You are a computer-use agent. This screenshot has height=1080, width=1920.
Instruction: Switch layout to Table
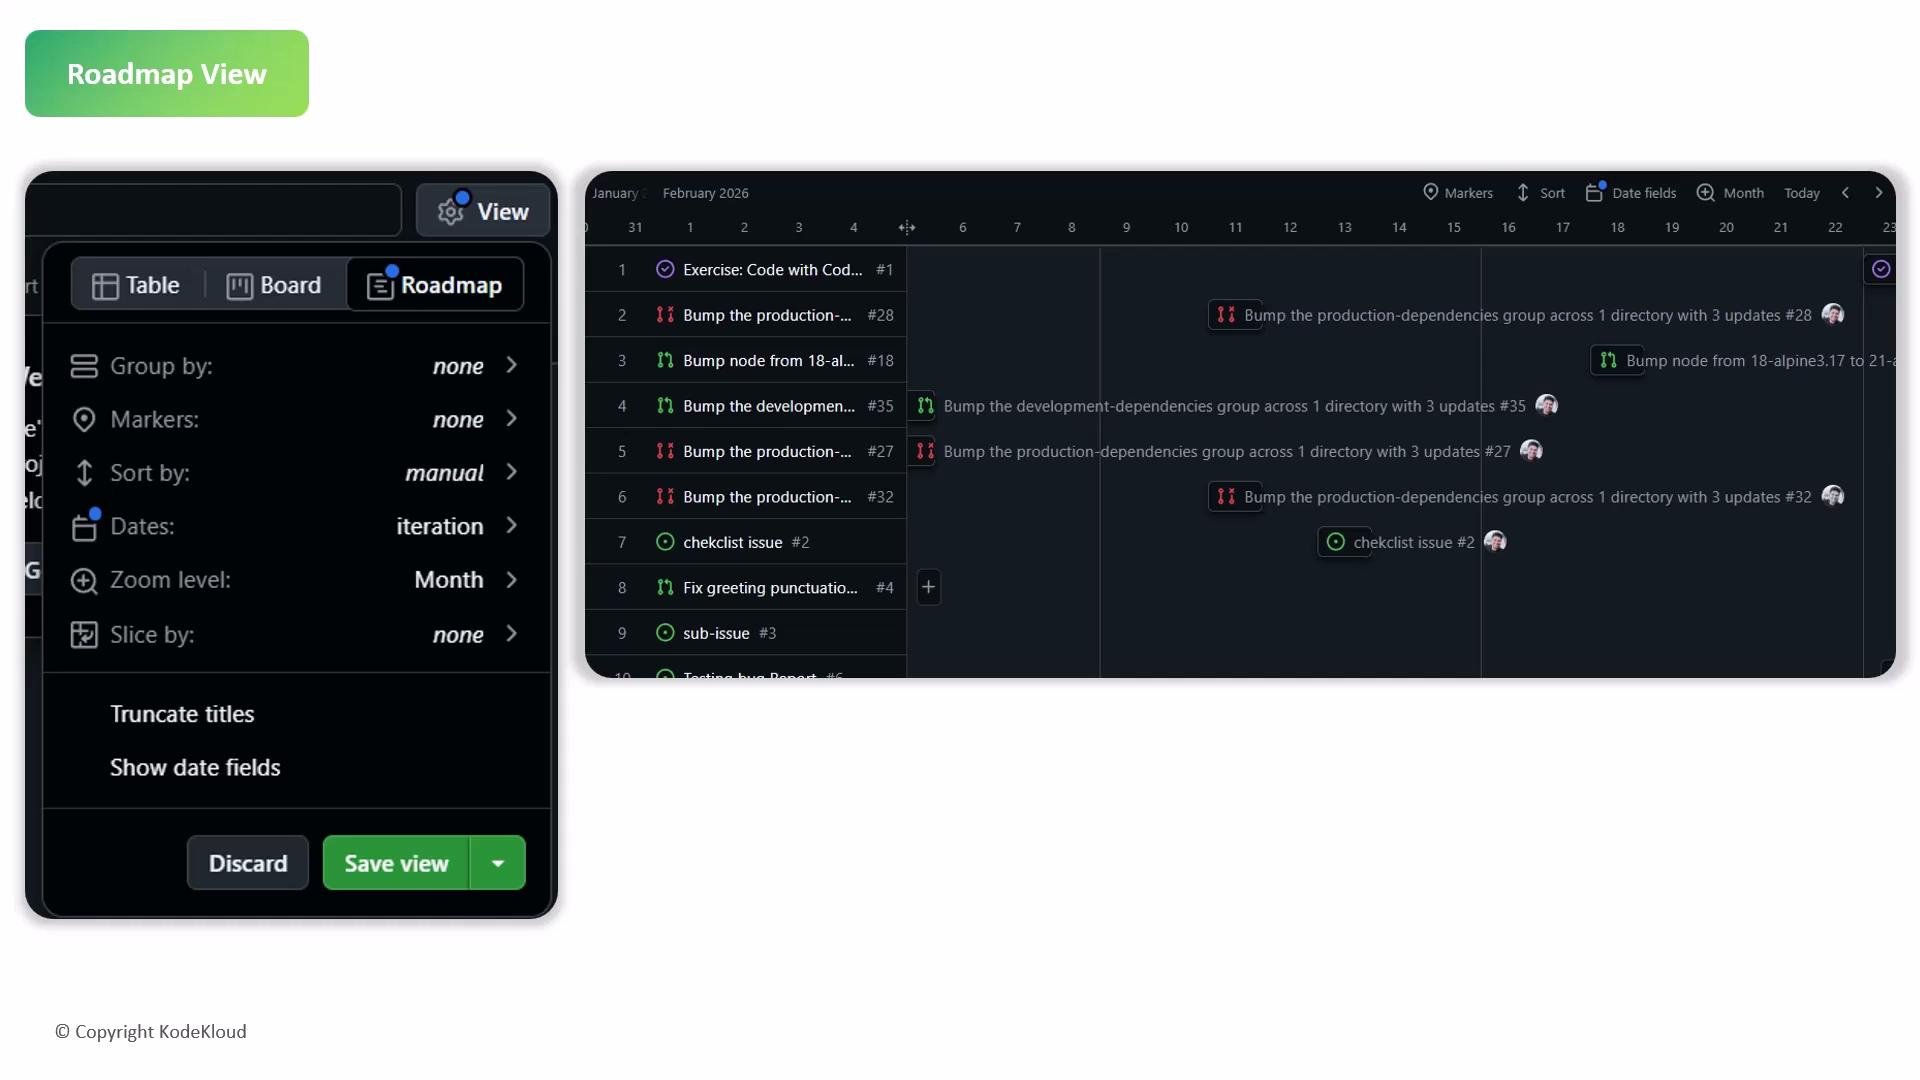point(136,285)
